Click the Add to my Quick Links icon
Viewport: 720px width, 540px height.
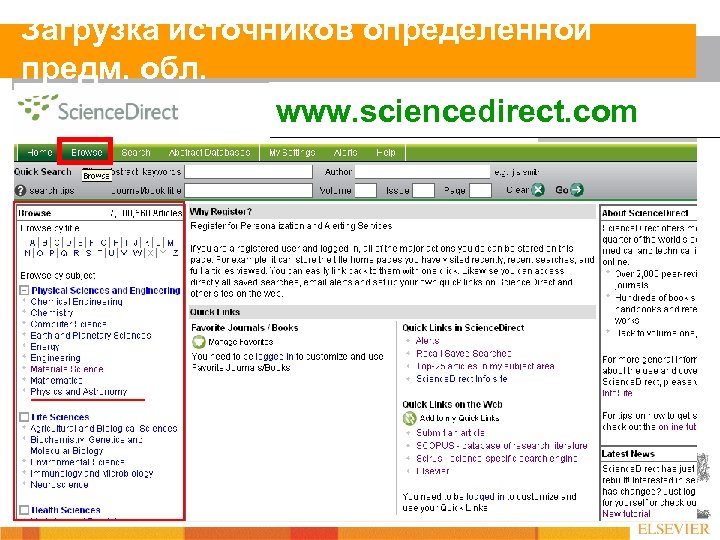tap(409, 418)
